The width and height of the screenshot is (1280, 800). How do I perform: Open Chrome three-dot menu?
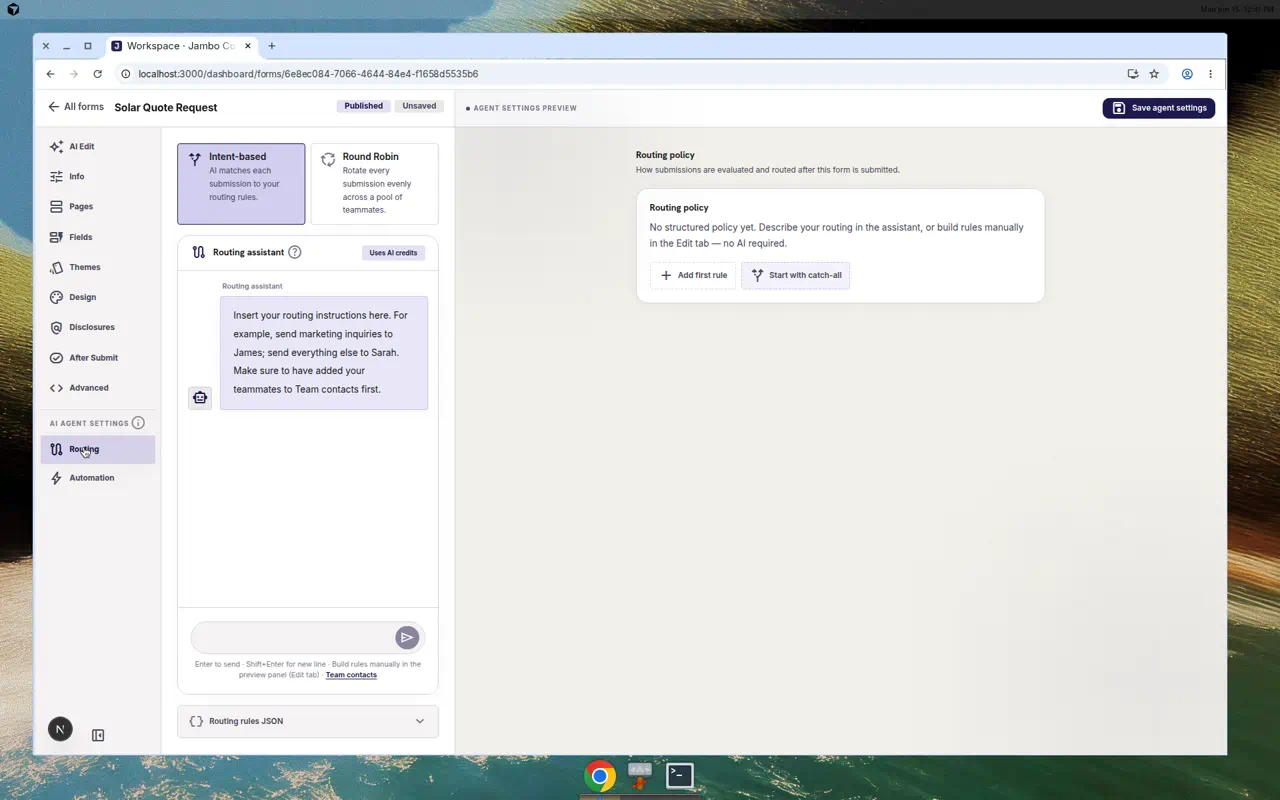pos(1210,74)
